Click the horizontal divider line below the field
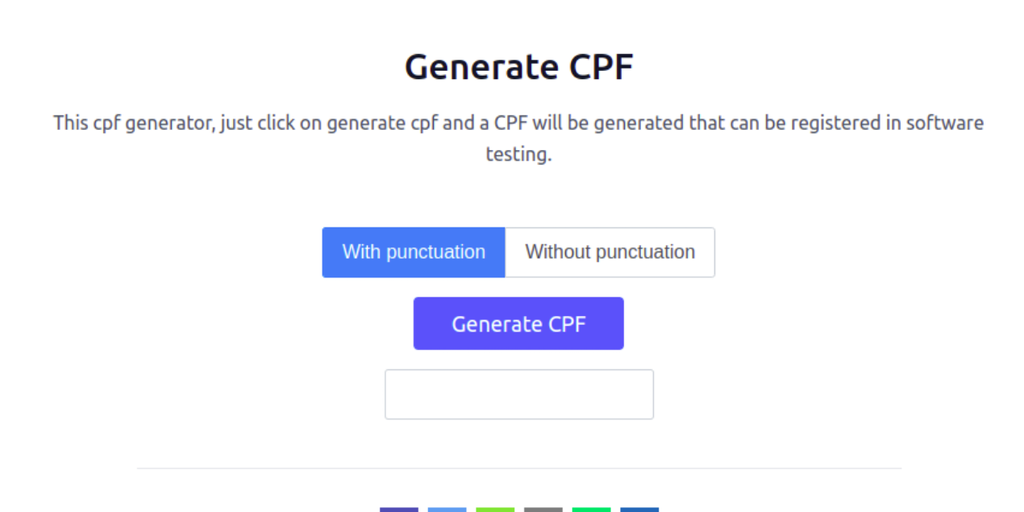 518,468
